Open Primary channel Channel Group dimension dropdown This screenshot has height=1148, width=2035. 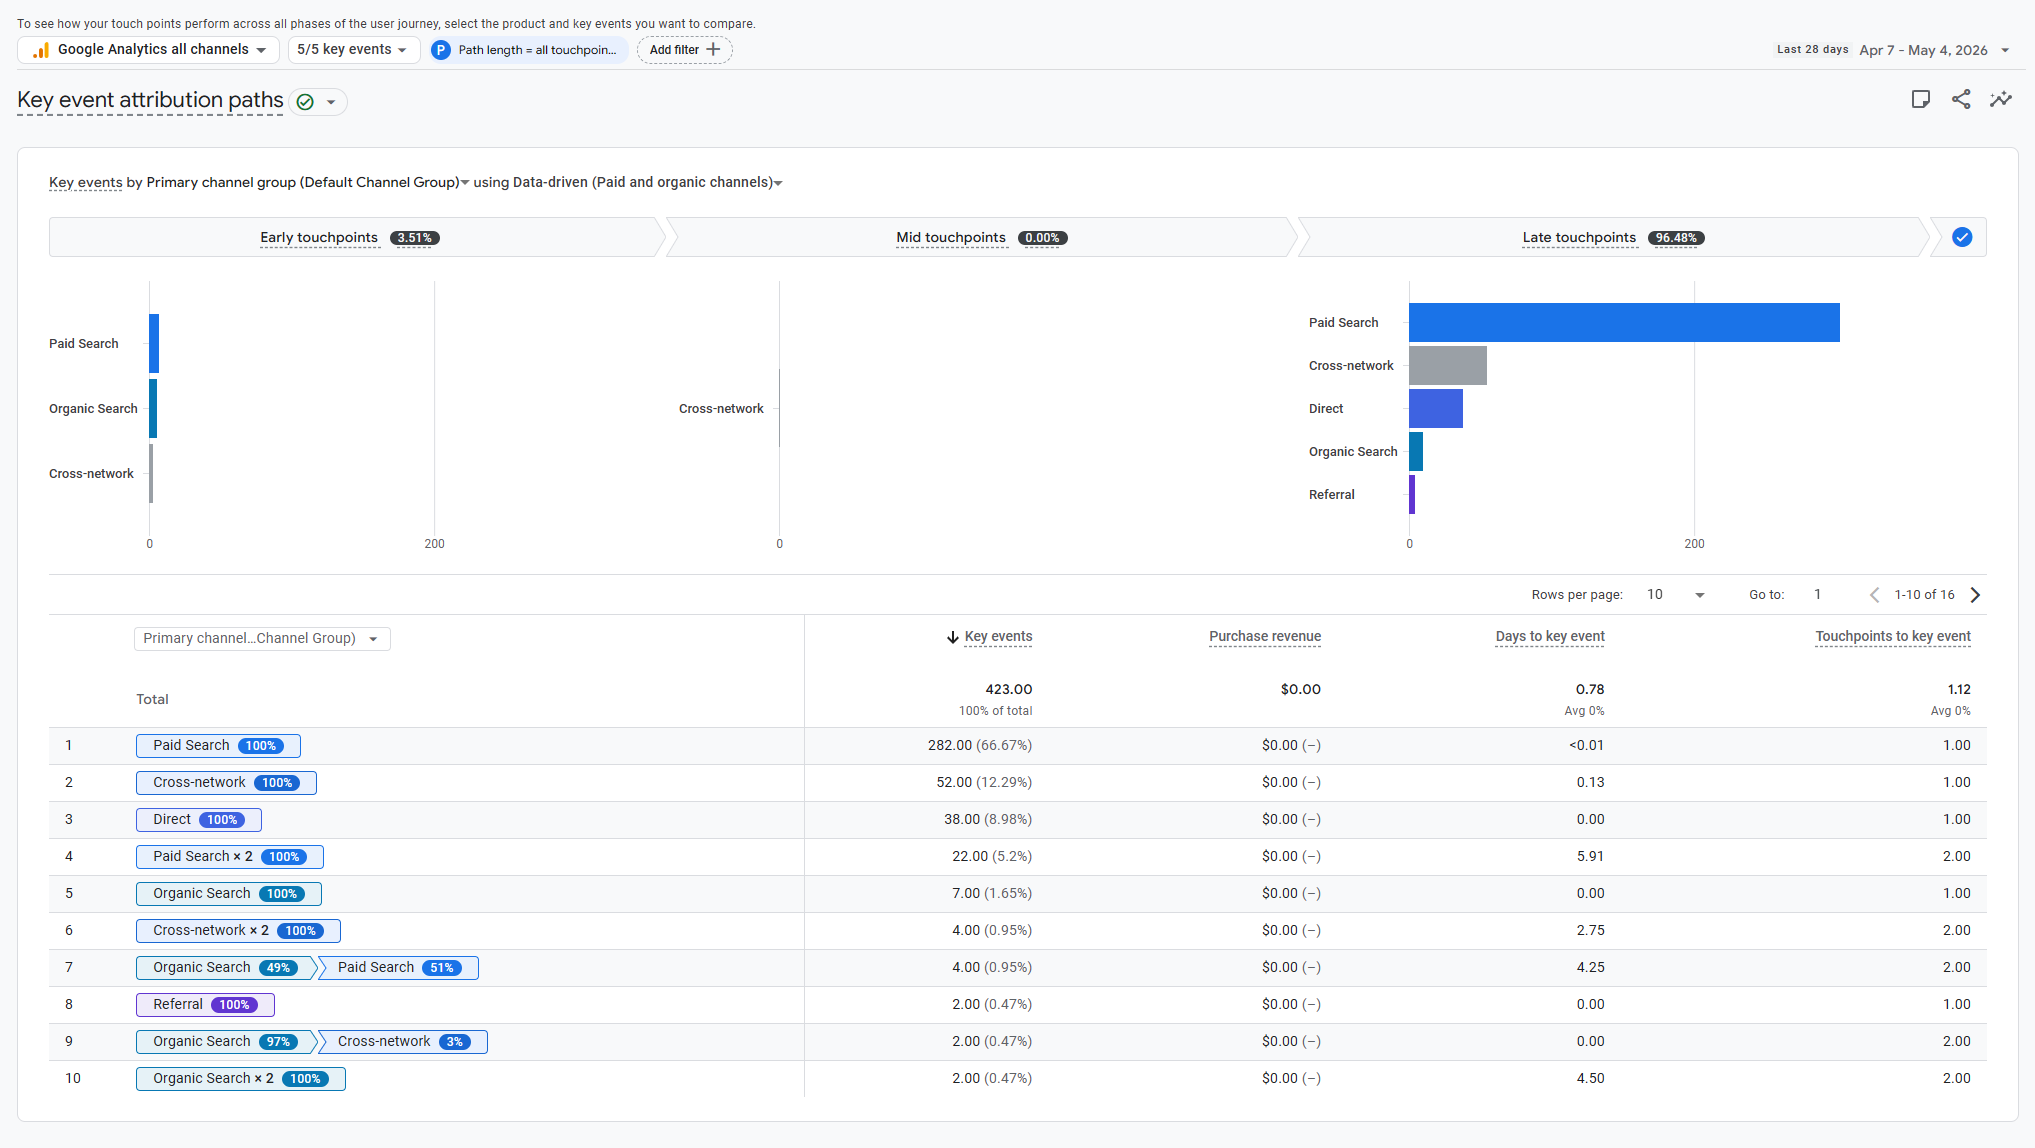click(262, 639)
